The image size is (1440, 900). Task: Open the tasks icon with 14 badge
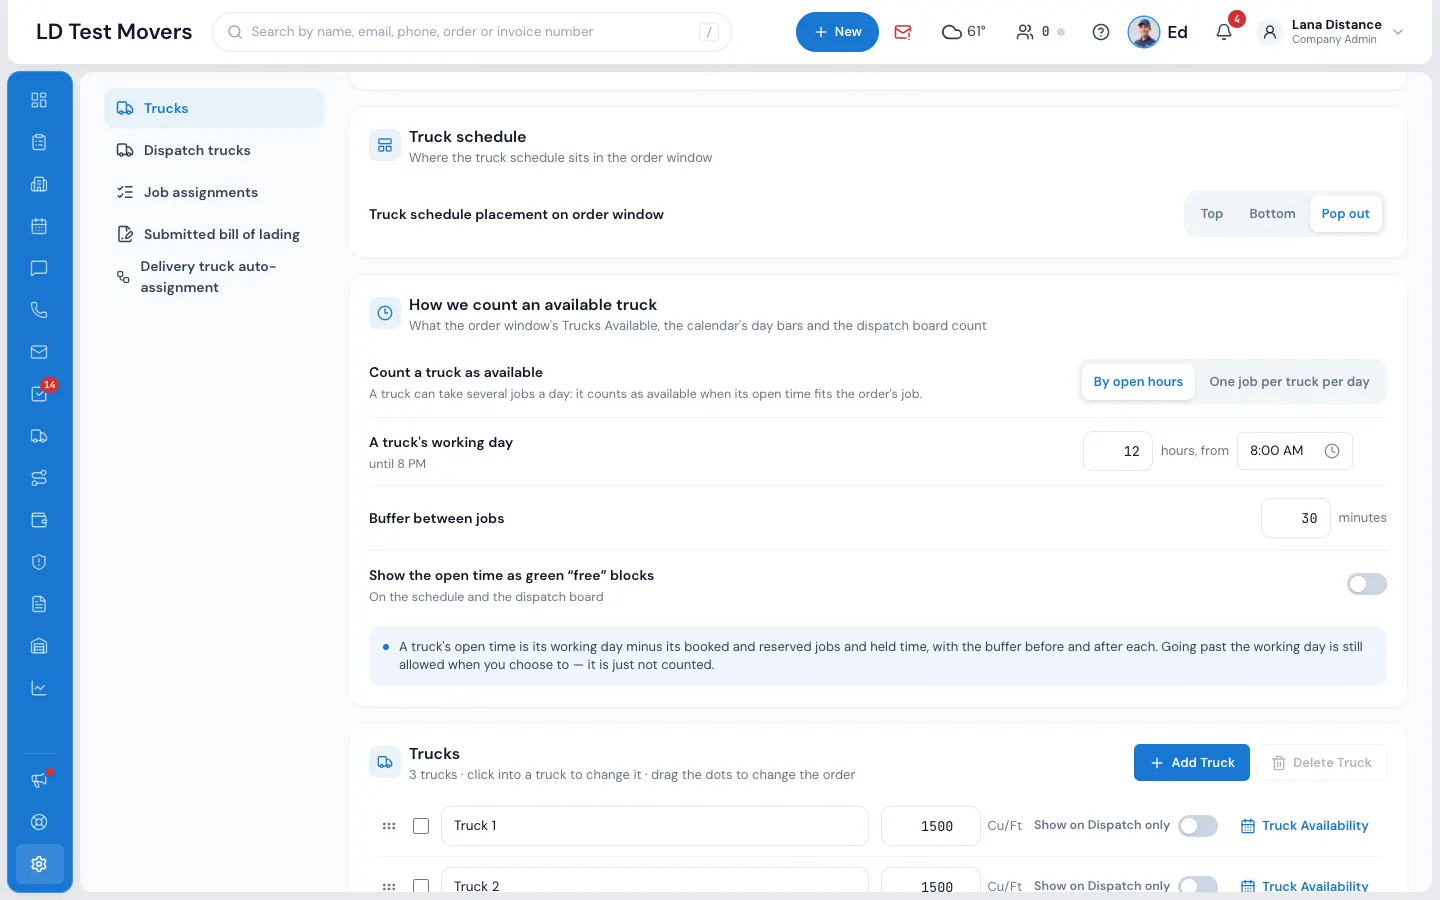pyautogui.click(x=39, y=394)
